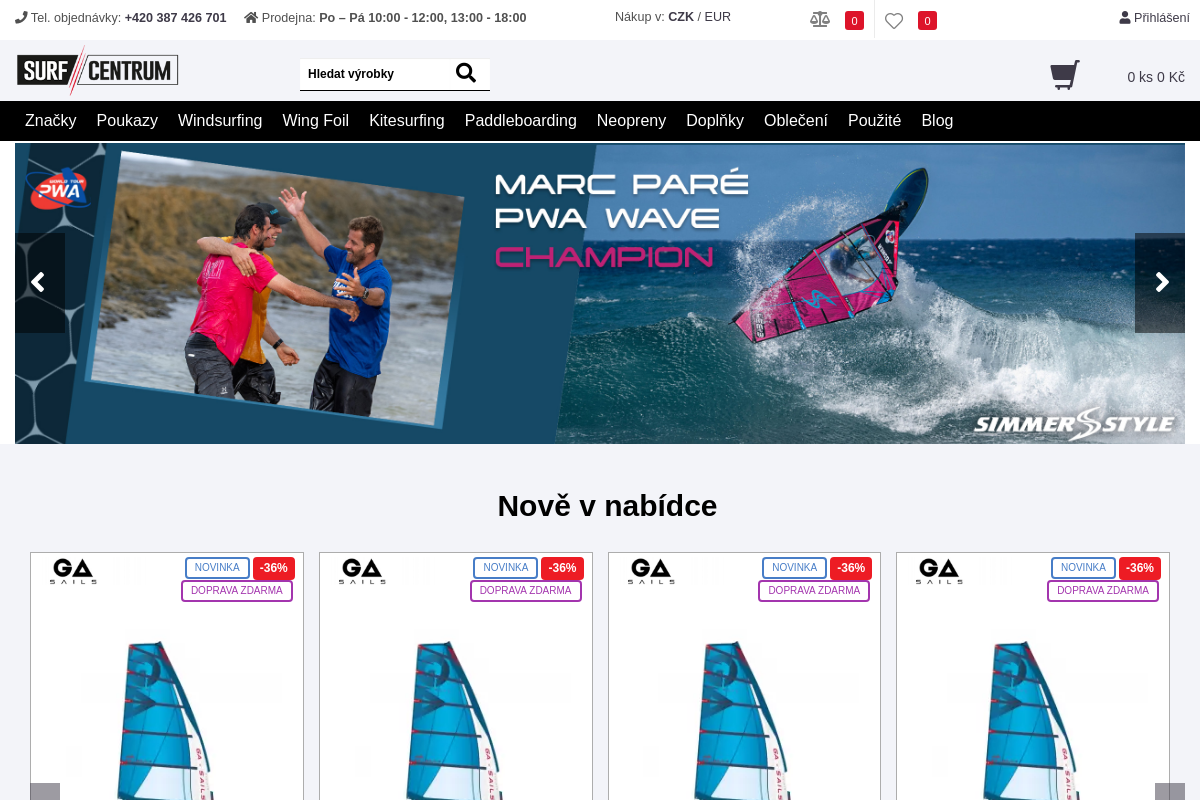The image size is (1200, 800).
Task: Click the Hledat výrobky search field
Action: [x=375, y=74]
